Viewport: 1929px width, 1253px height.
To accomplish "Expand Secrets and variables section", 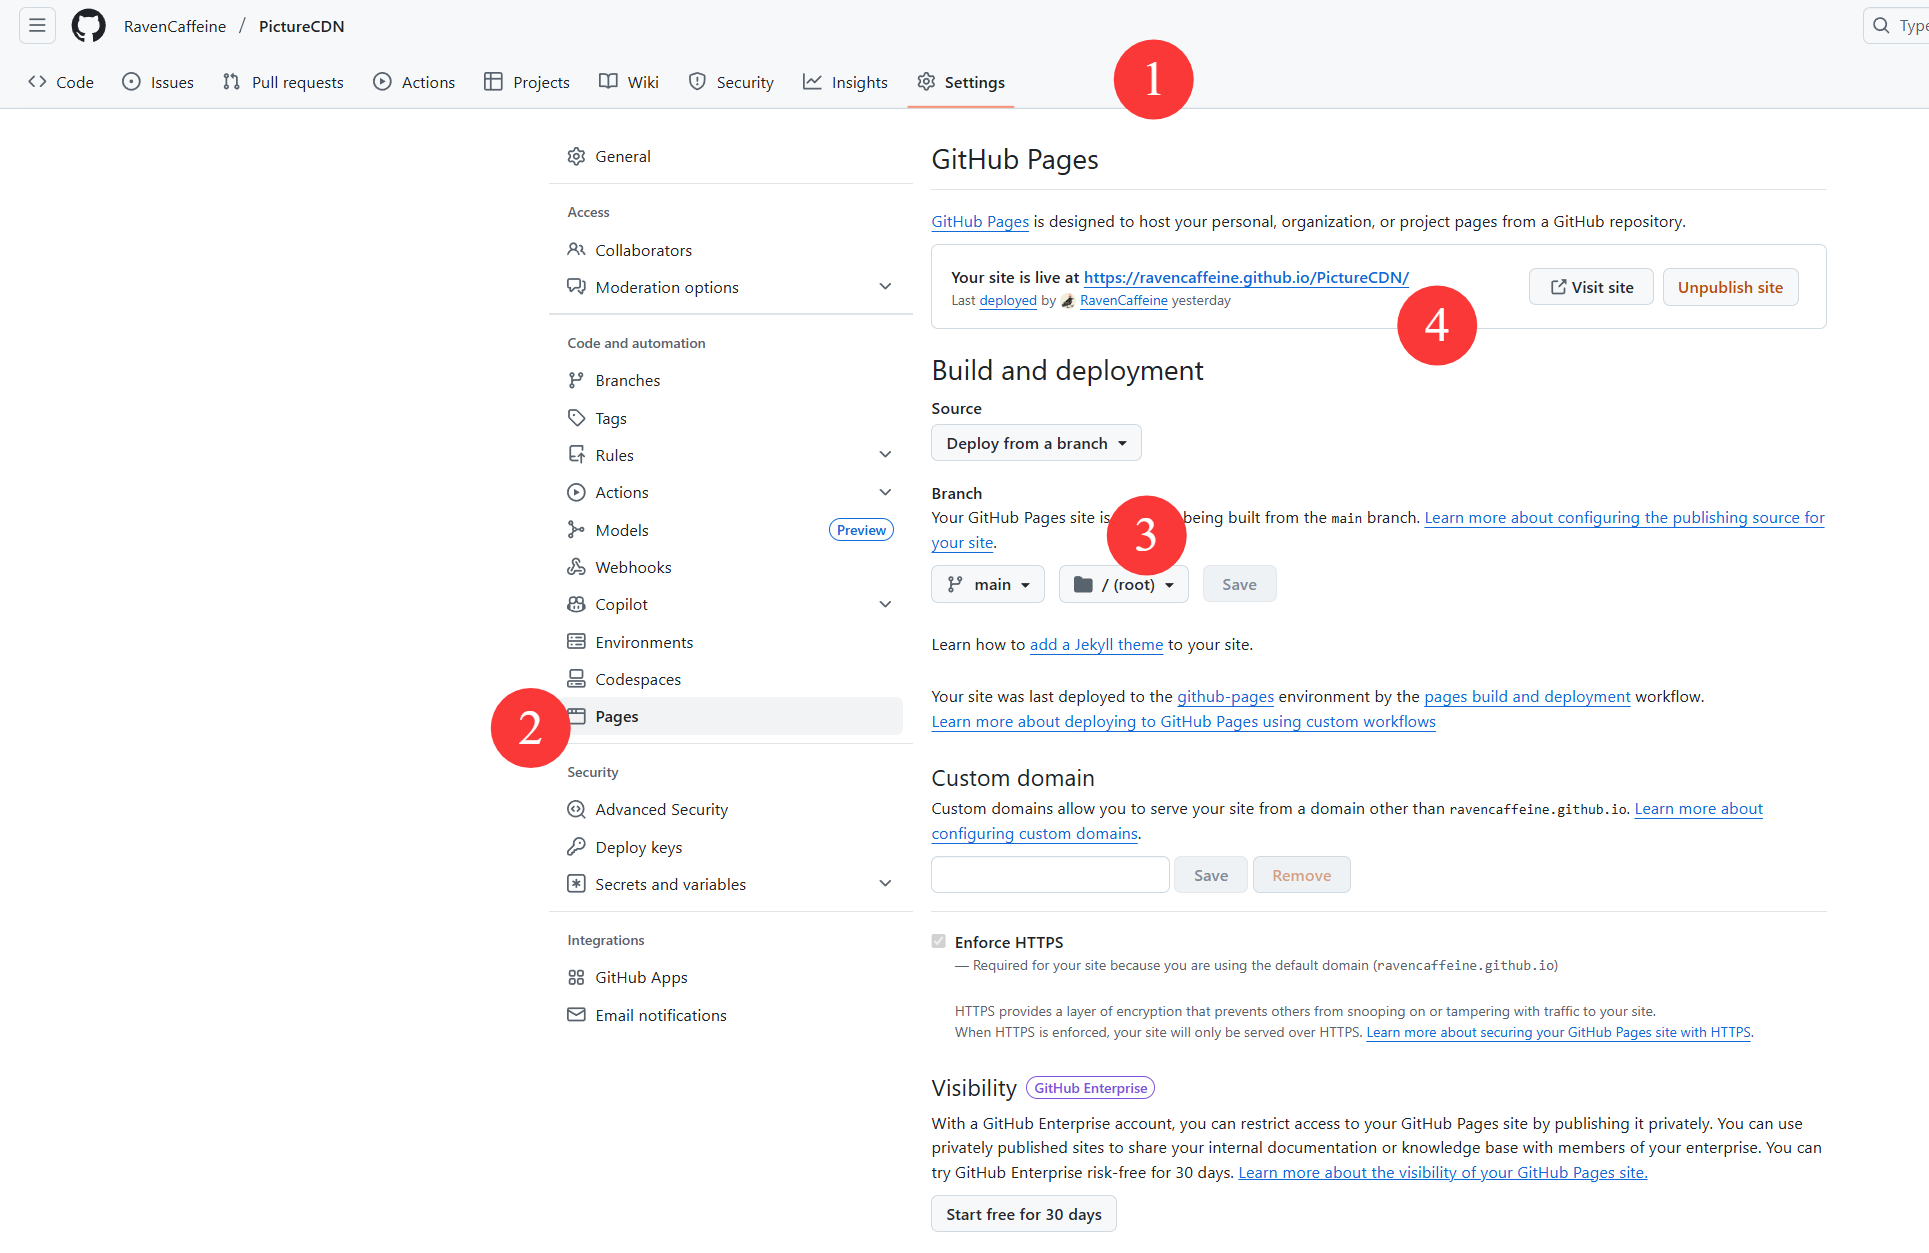I will [885, 884].
